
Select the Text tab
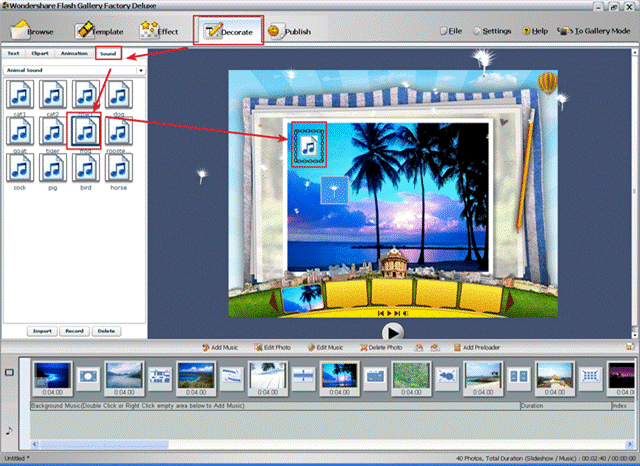pyautogui.click(x=13, y=53)
